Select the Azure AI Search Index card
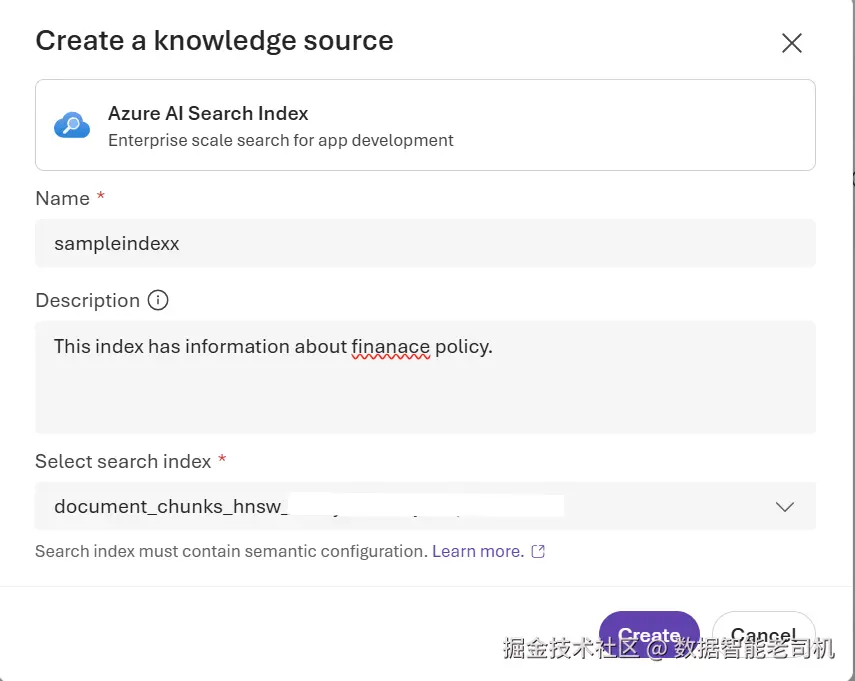 tap(425, 125)
